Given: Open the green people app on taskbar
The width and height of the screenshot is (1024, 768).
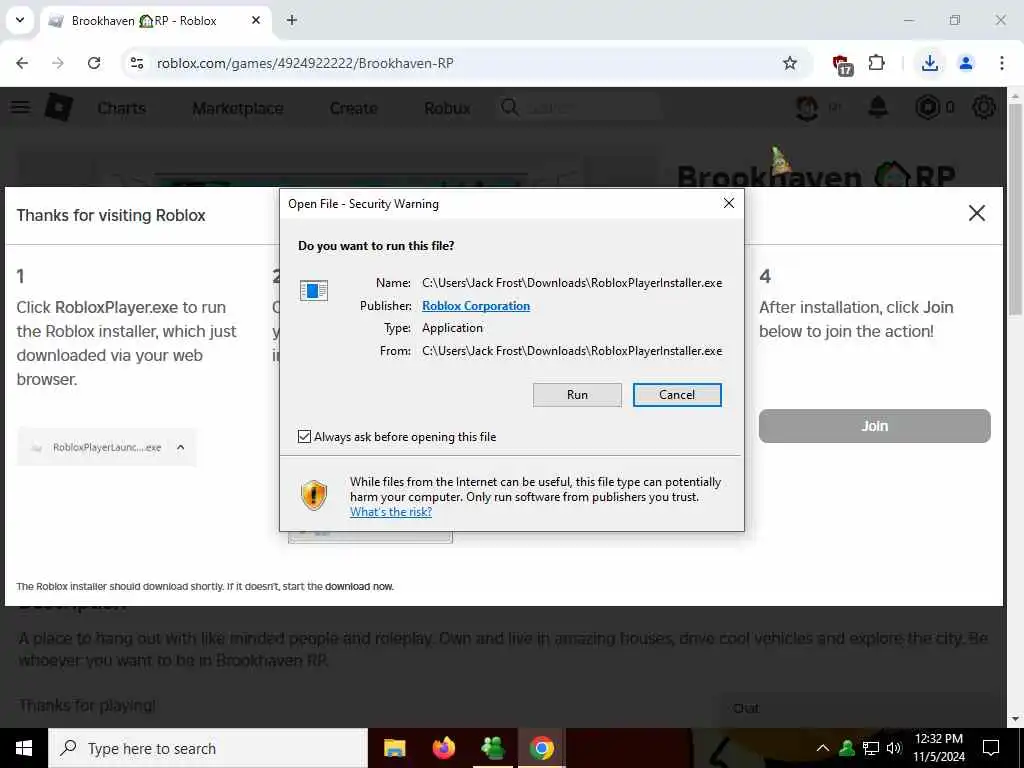Looking at the screenshot, I should [x=492, y=748].
